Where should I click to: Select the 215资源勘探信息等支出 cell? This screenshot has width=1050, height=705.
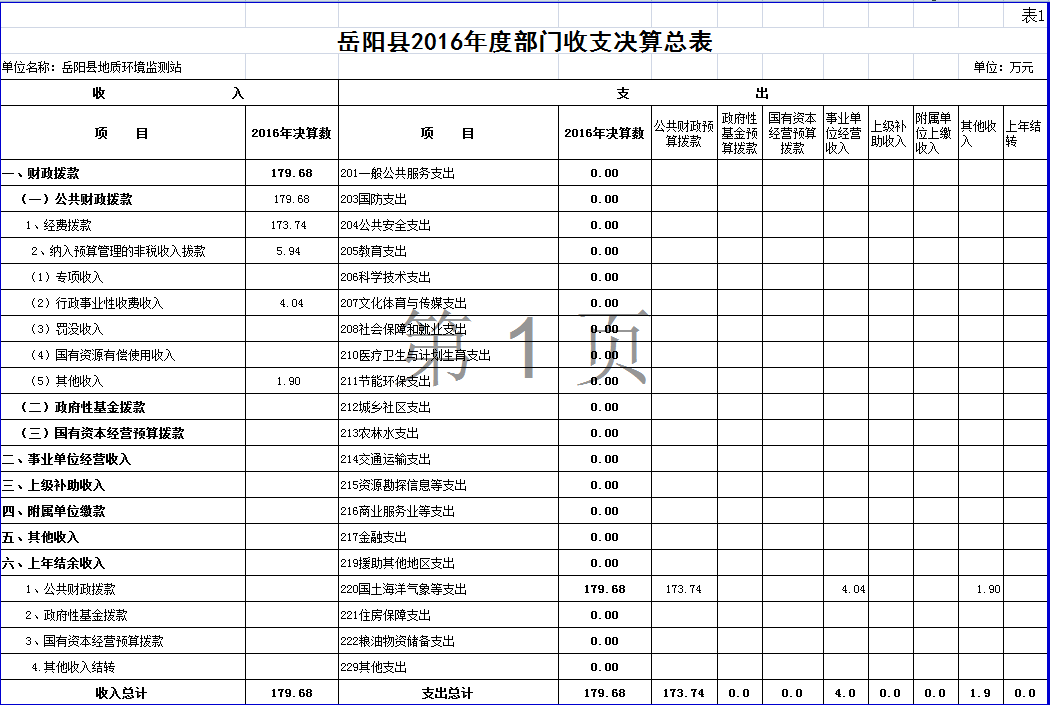[404, 485]
